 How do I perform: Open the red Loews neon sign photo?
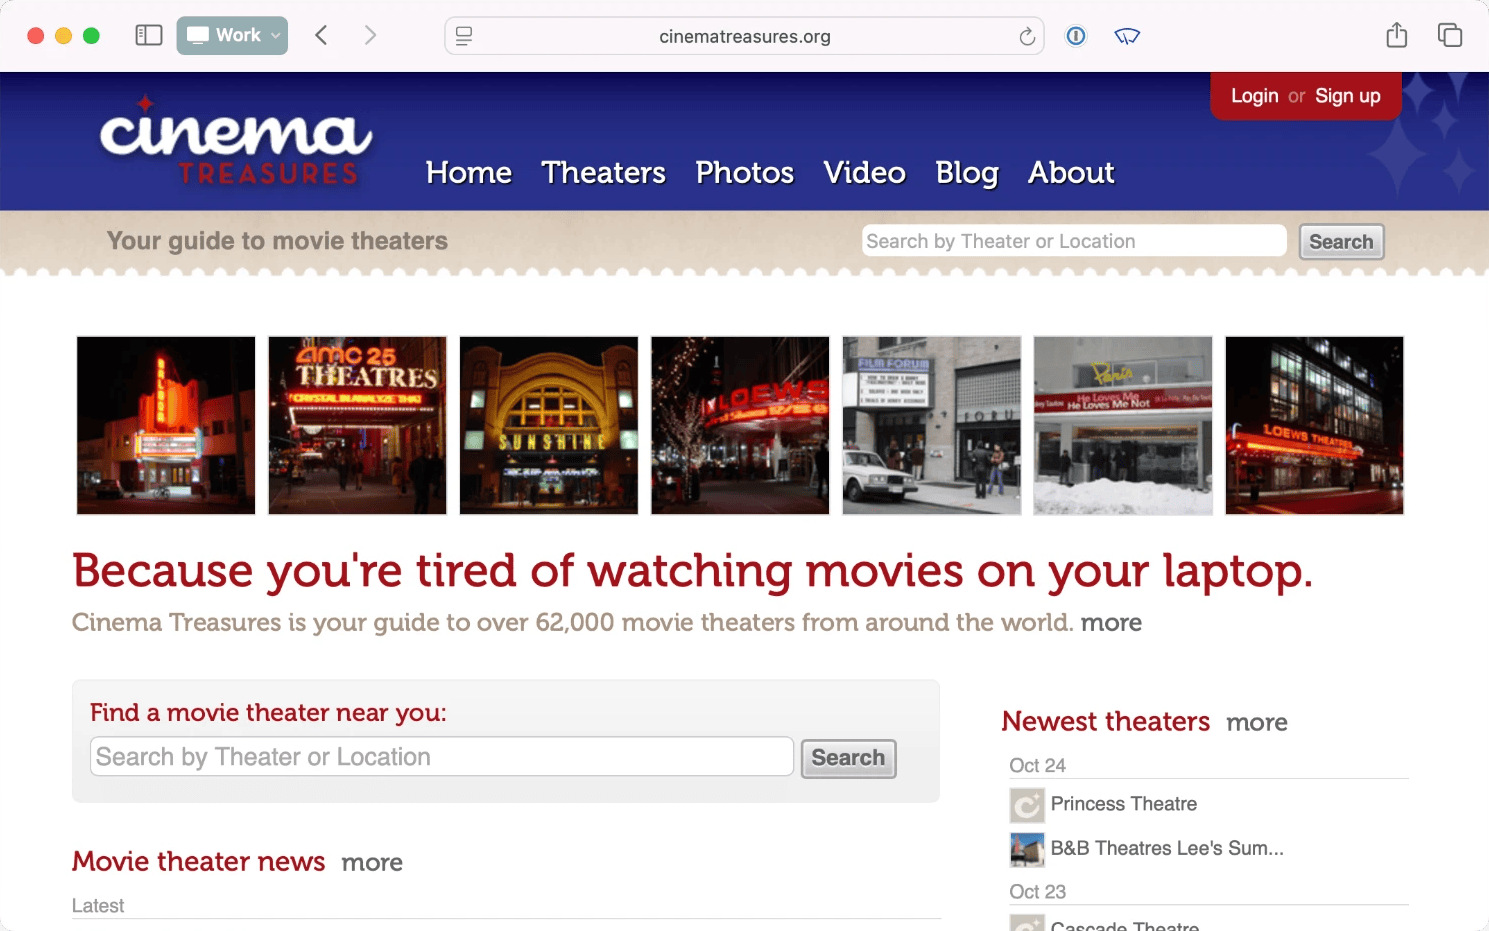click(x=740, y=425)
